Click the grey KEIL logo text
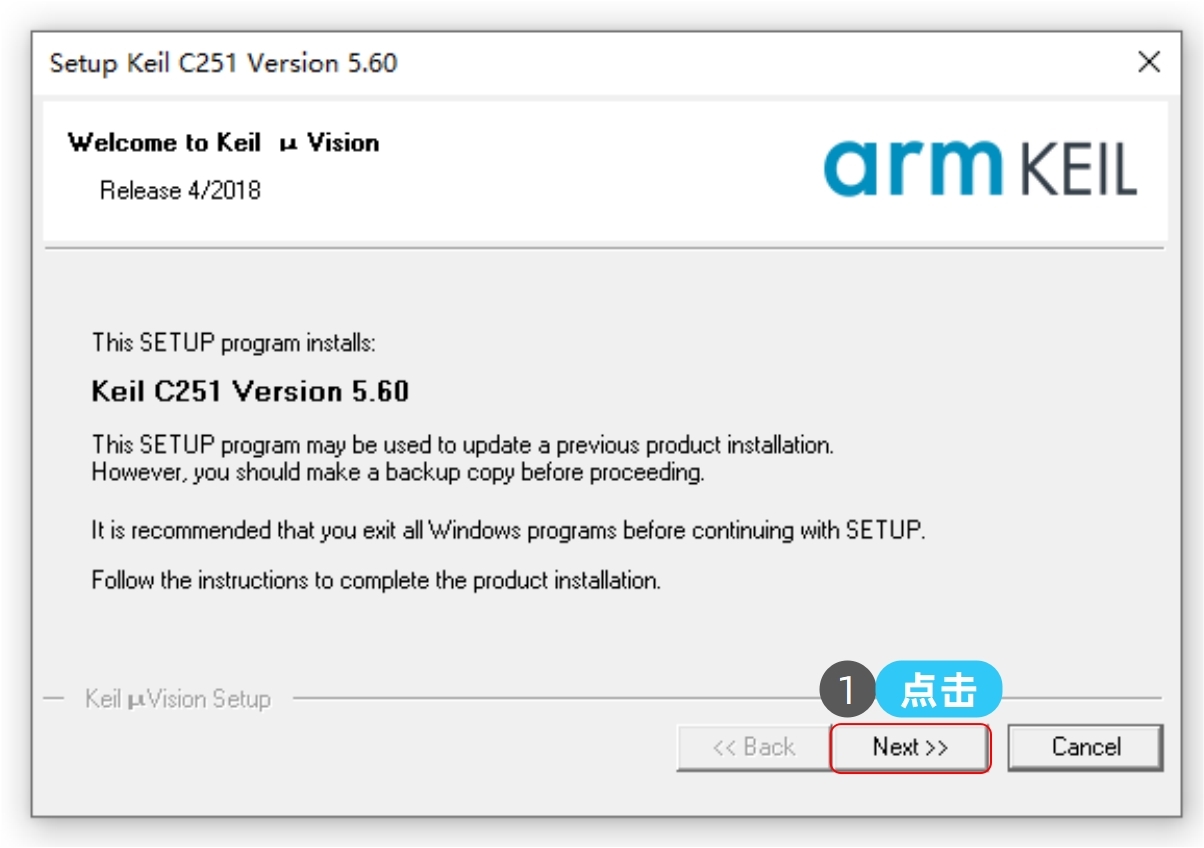1204x848 pixels. click(1078, 170)
